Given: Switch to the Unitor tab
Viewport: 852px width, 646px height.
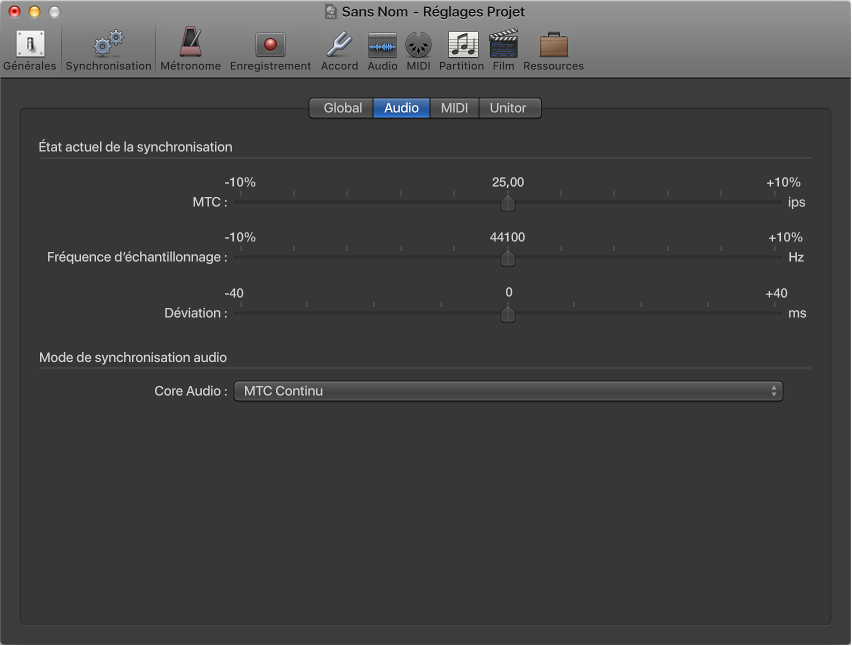Looking at the screenshot, I should pos(509,108).
